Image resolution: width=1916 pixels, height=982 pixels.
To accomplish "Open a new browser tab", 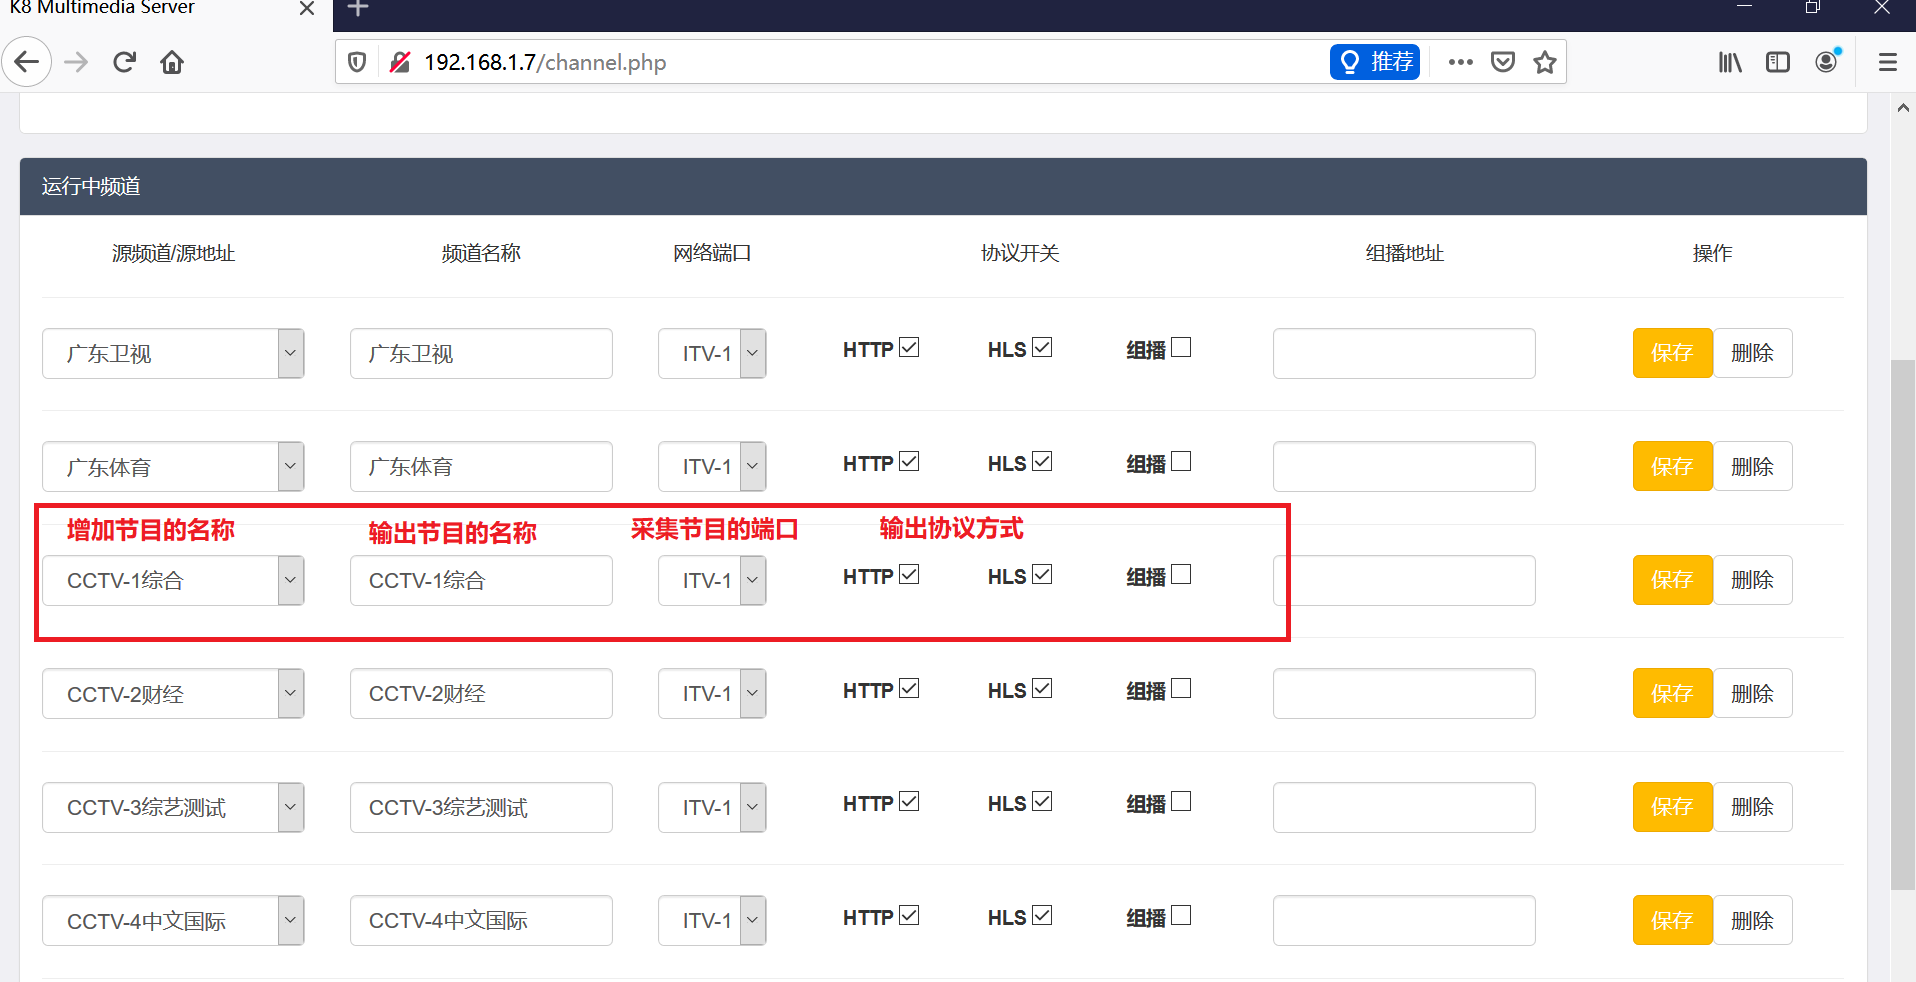I will pos(358,9).
